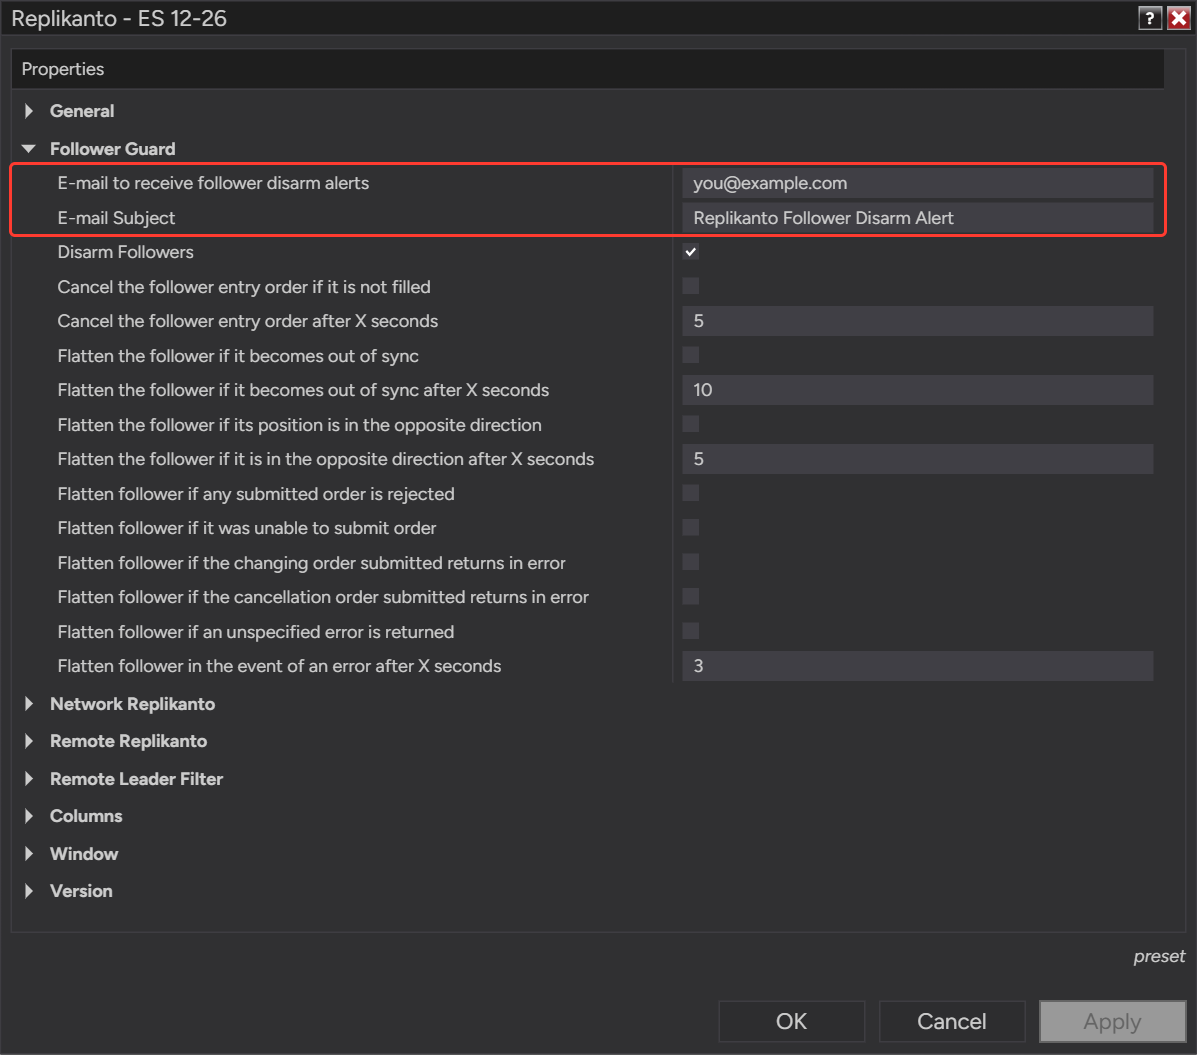The width and height of the screenshot is (1197, 1055).
Task: Expand the Columns section
Action: [x=29, y=816]
